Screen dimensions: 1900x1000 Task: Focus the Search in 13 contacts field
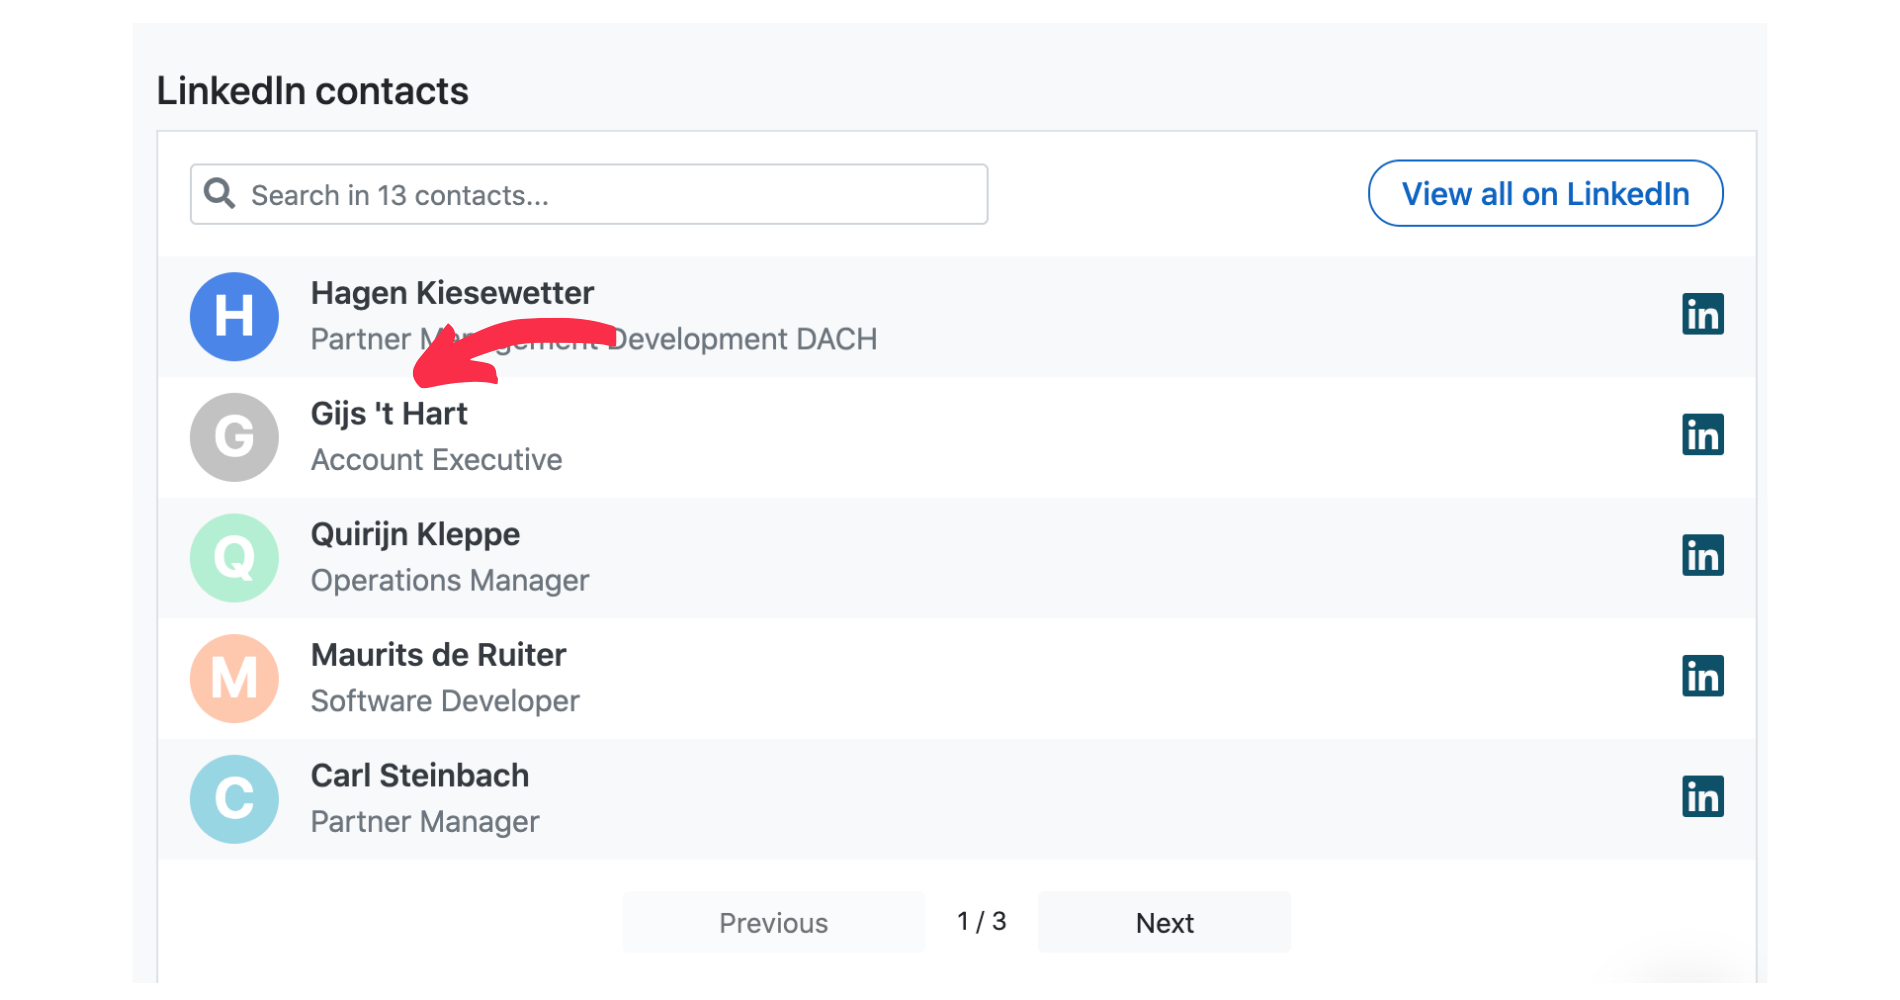pyautogui.click(x=589, y=194)
